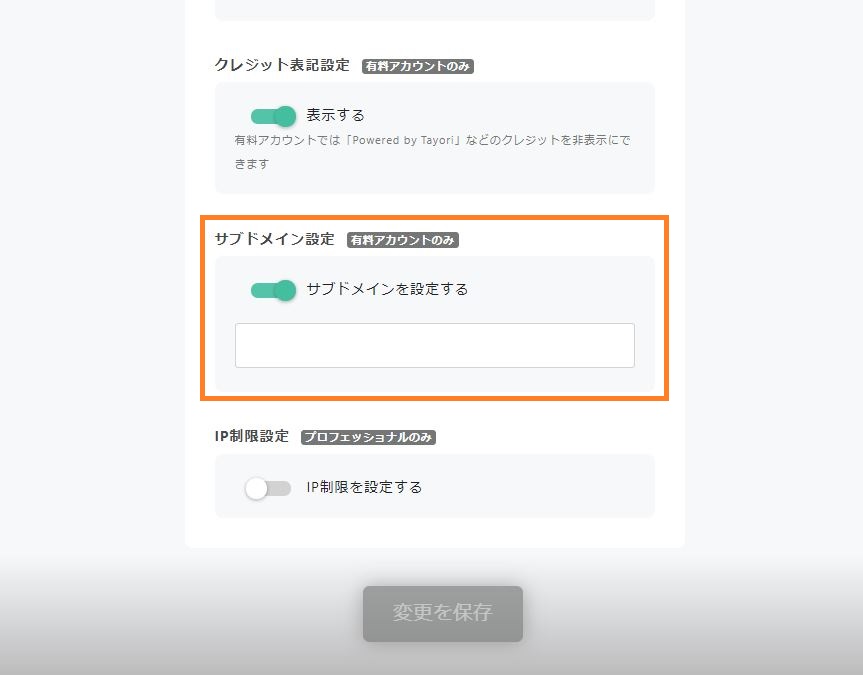Click the サブドメインを設定する label text
The width and height of the screenshot is (863, 675).
point(387,289)
